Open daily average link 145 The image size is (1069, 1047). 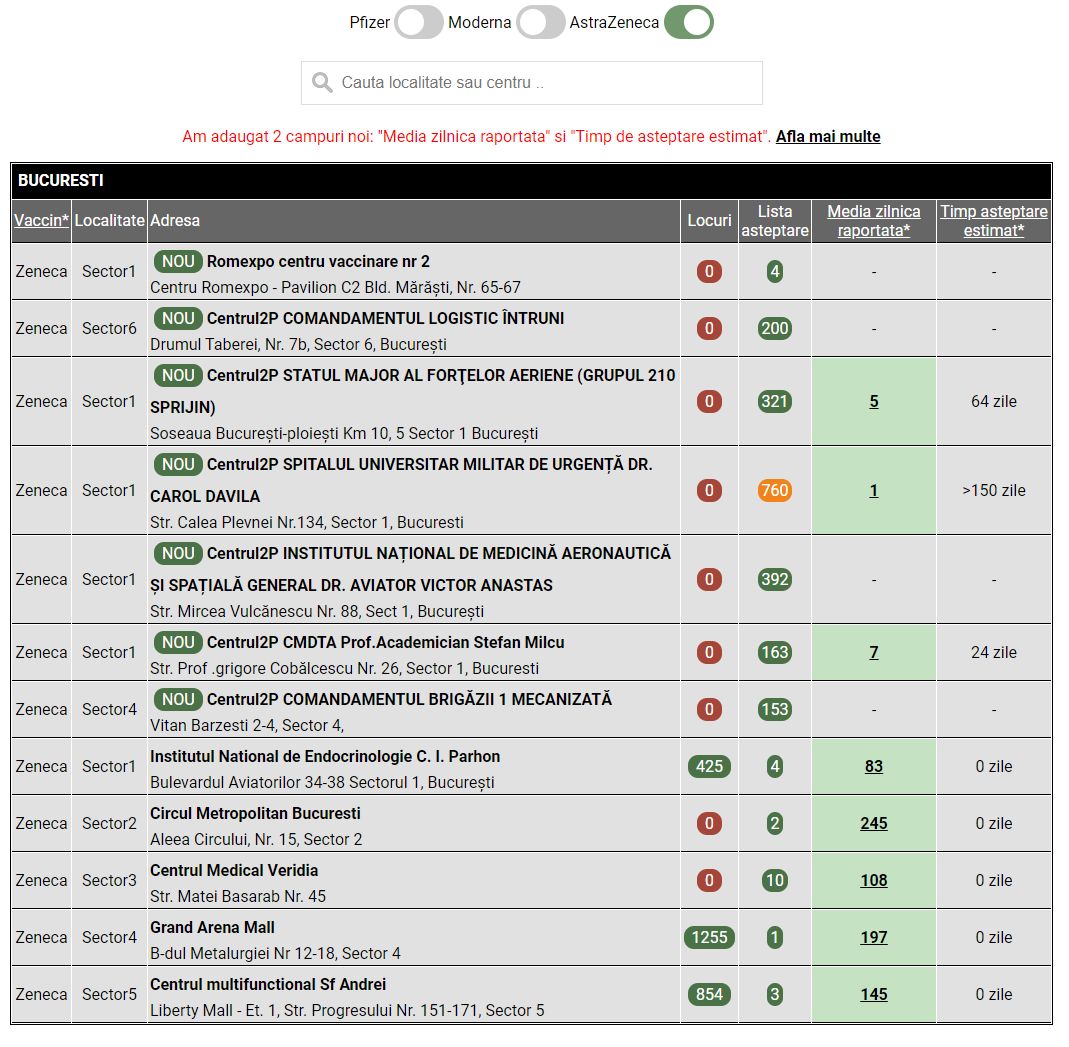(873, 995)
